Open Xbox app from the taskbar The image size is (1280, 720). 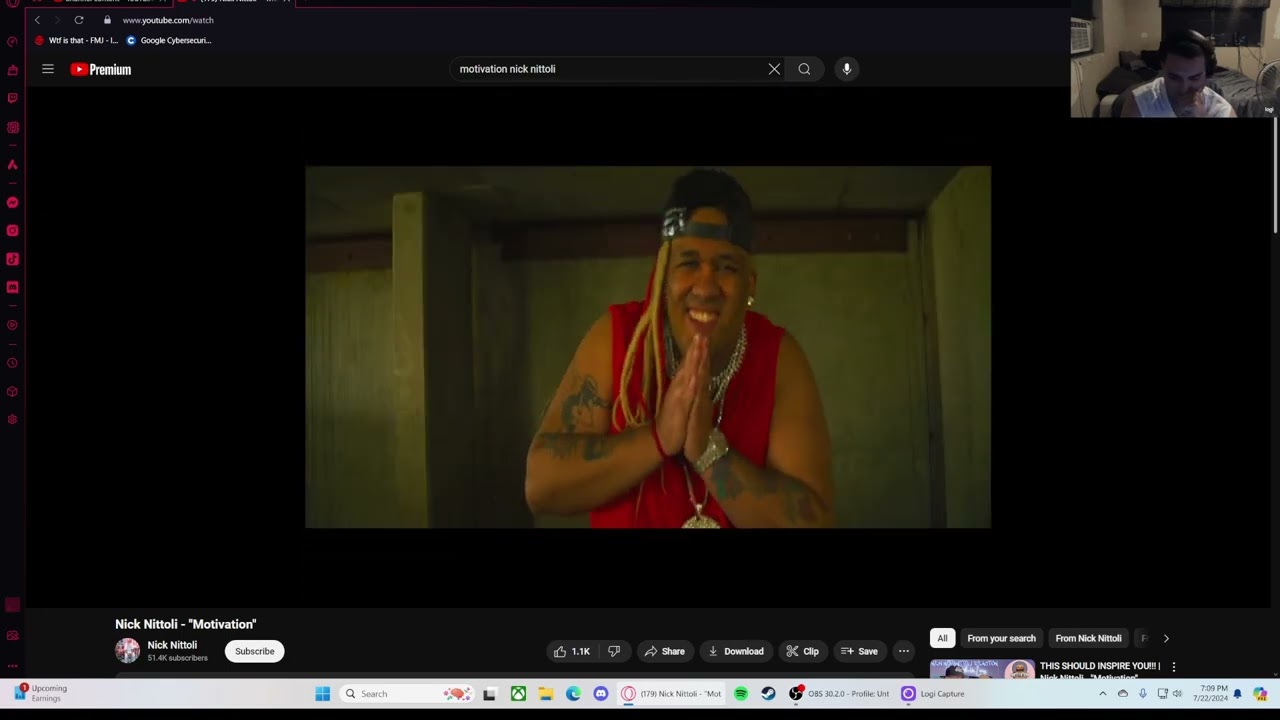518,694
